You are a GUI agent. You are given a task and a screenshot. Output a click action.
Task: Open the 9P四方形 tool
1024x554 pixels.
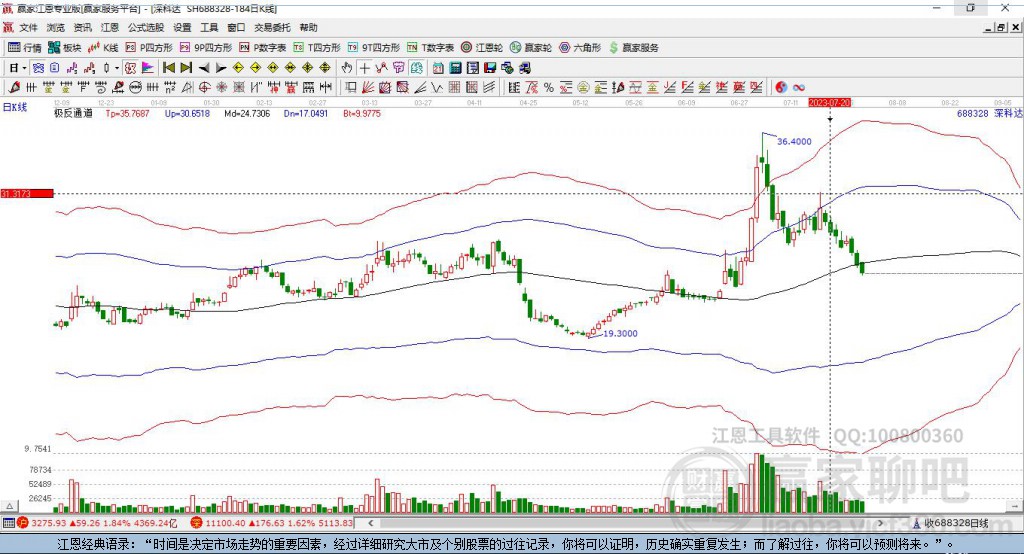coord(206,48)
